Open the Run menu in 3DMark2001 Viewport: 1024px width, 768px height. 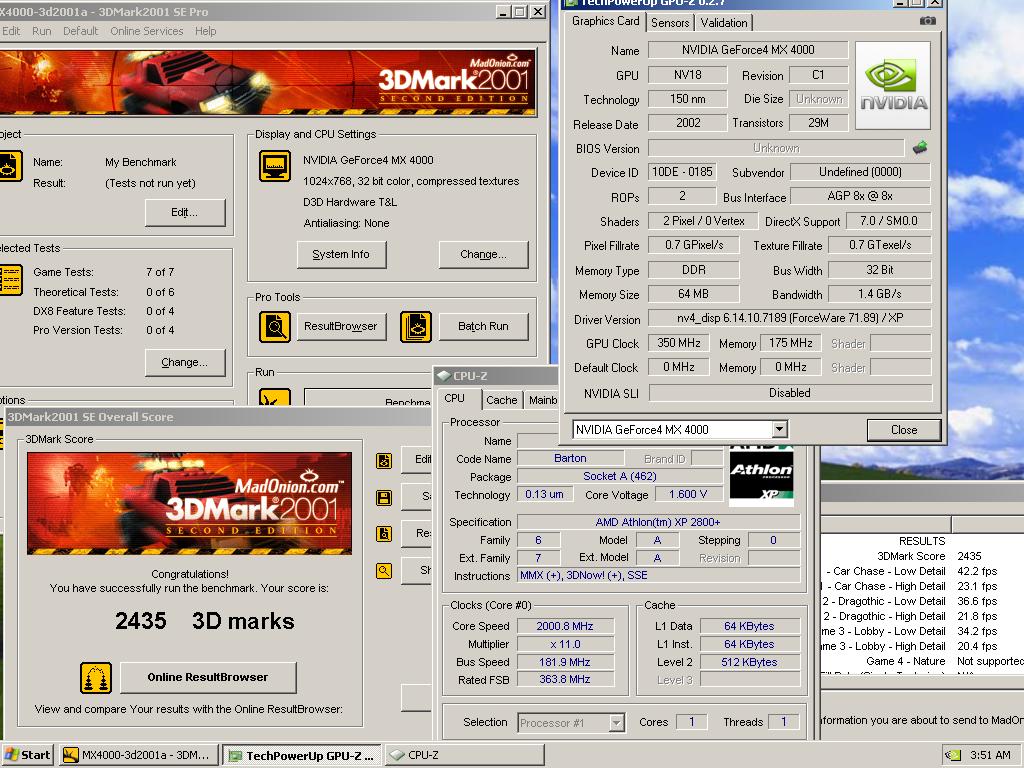click(x=41, y=31)
